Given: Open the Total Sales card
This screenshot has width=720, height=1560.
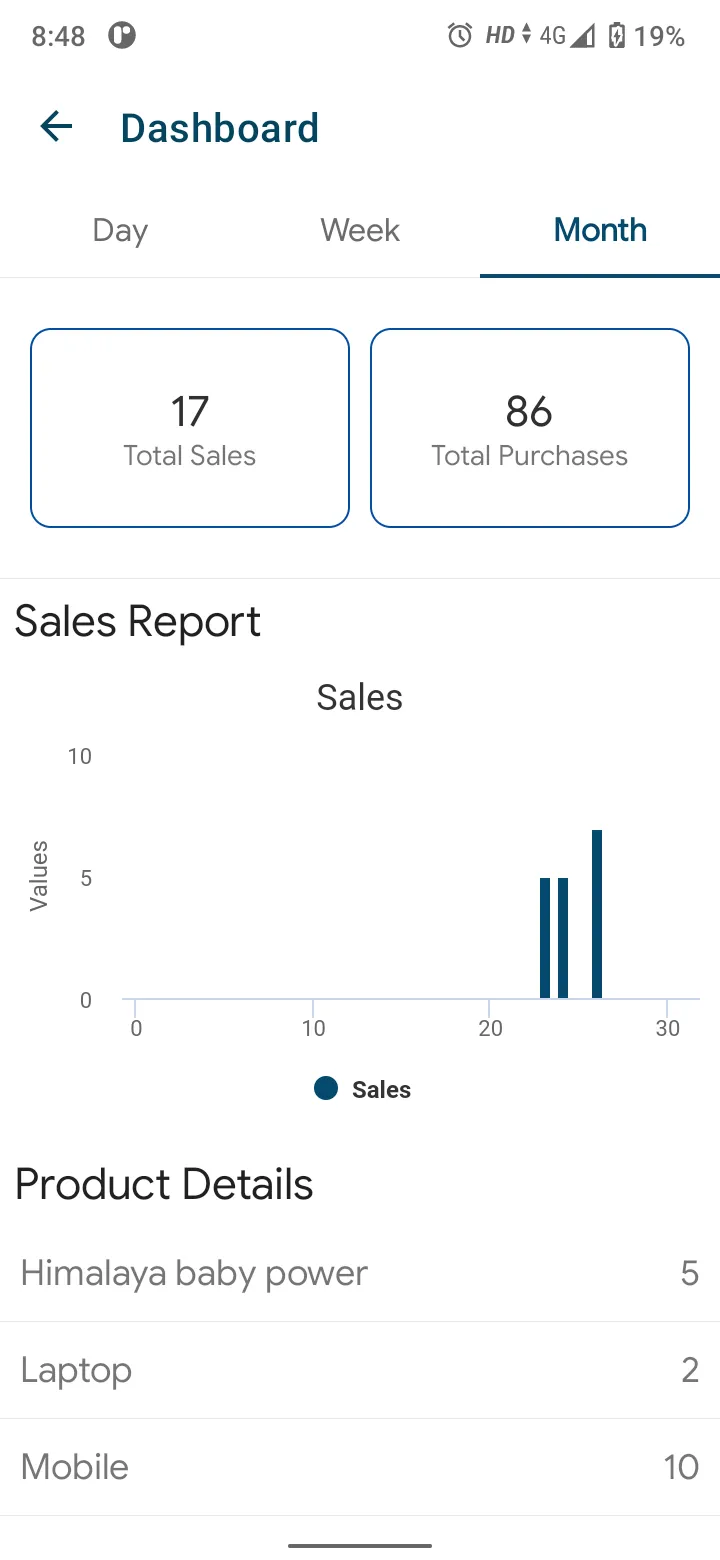Looking at the screenshot, I should point(190,428).
